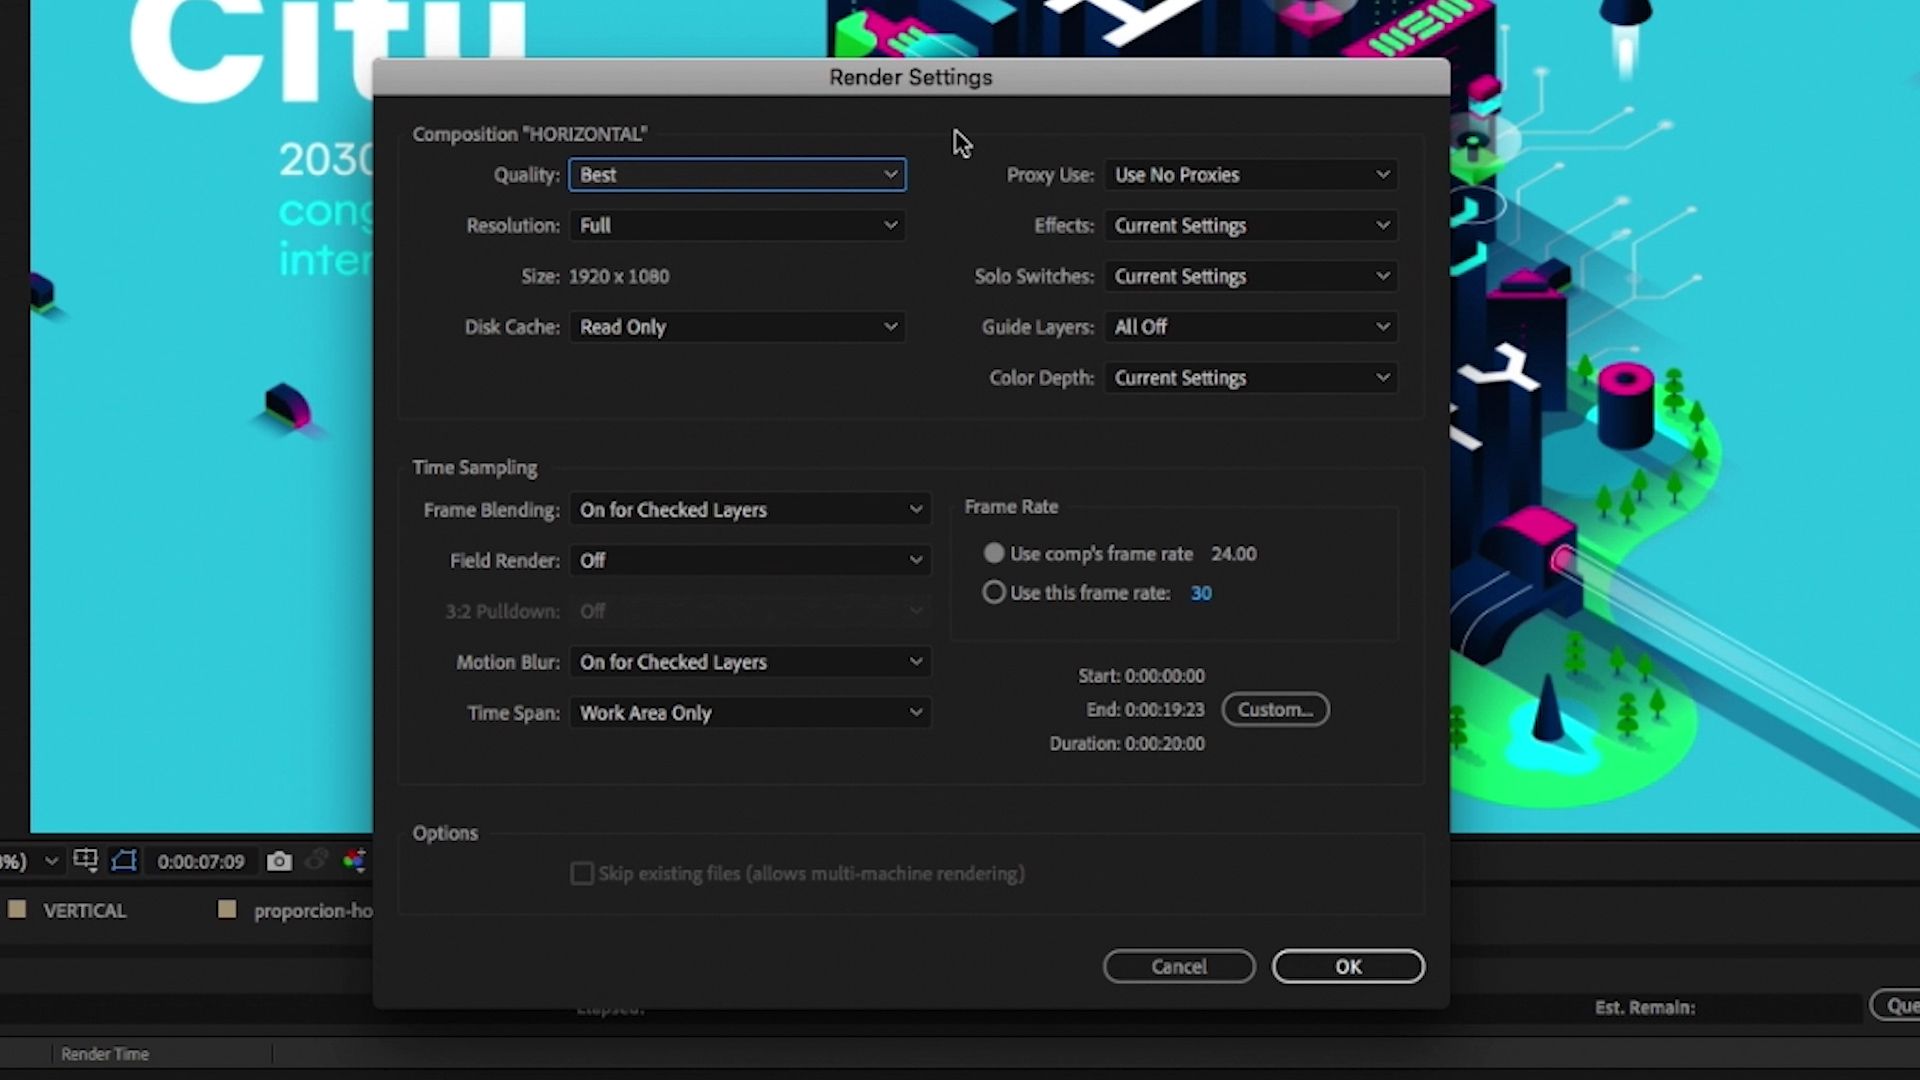Viewport: 1920px width, 1080px height.
Task: Open the Solo Switches dropdown
Action: (x=1250, y=277)
